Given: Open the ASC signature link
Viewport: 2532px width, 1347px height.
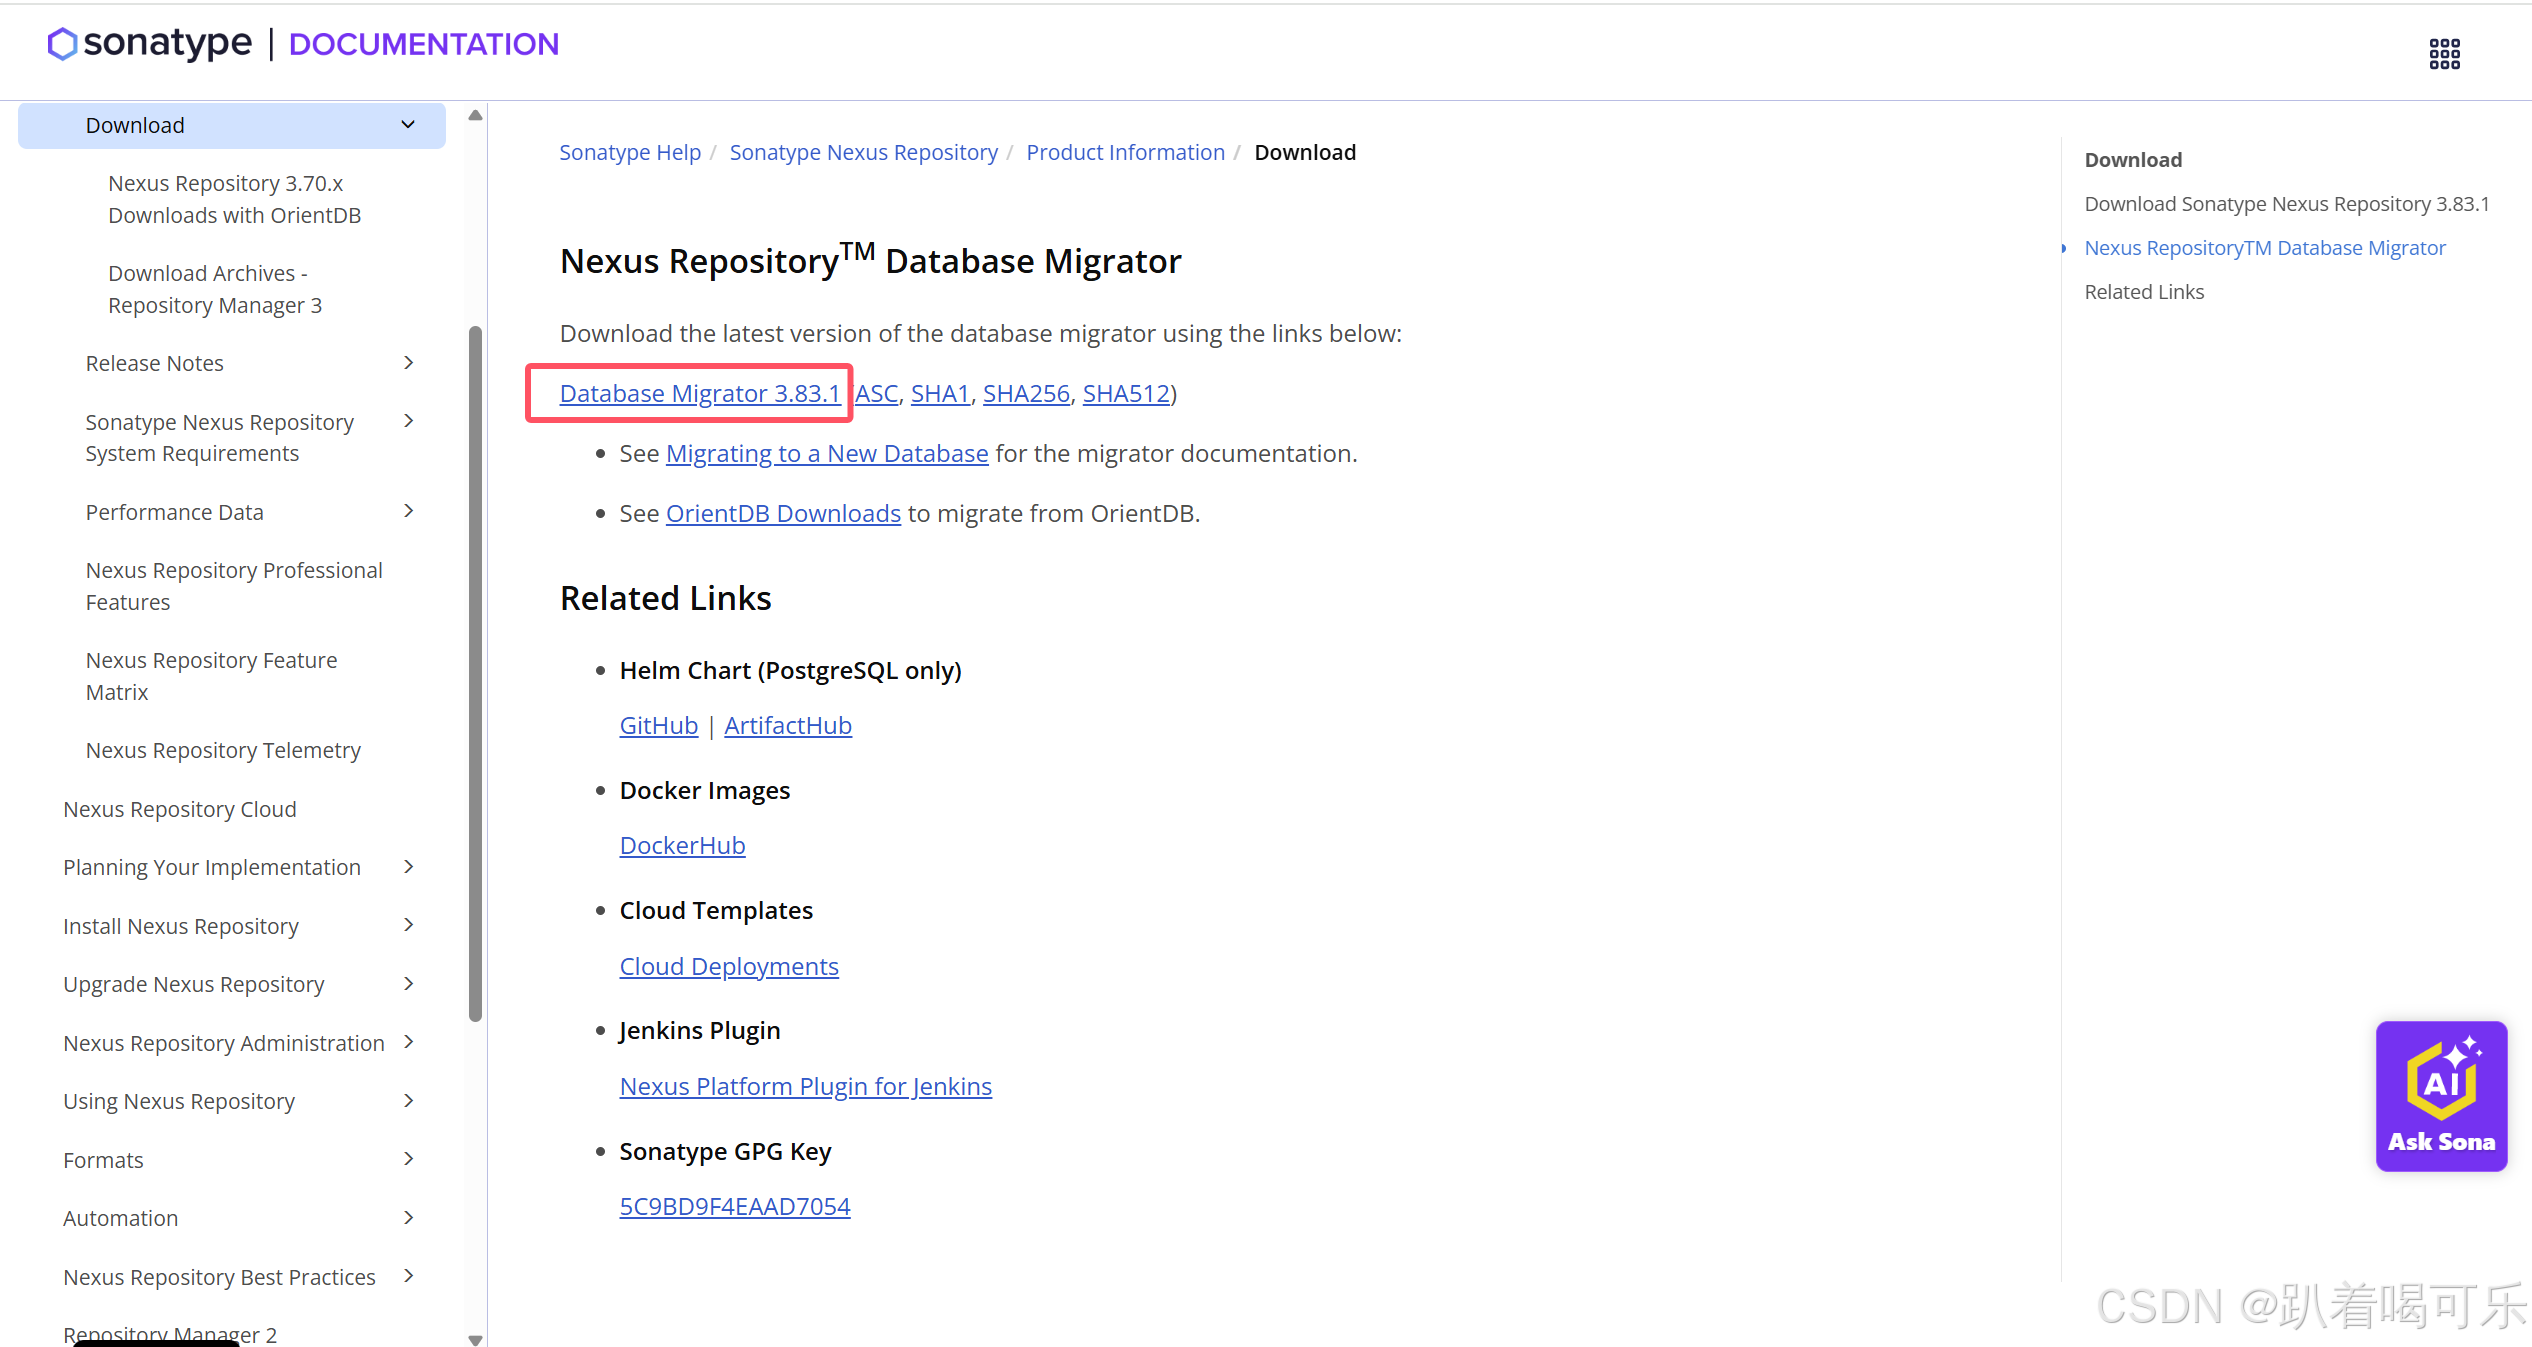Looking at the screenshot, I should click(876, 393).
